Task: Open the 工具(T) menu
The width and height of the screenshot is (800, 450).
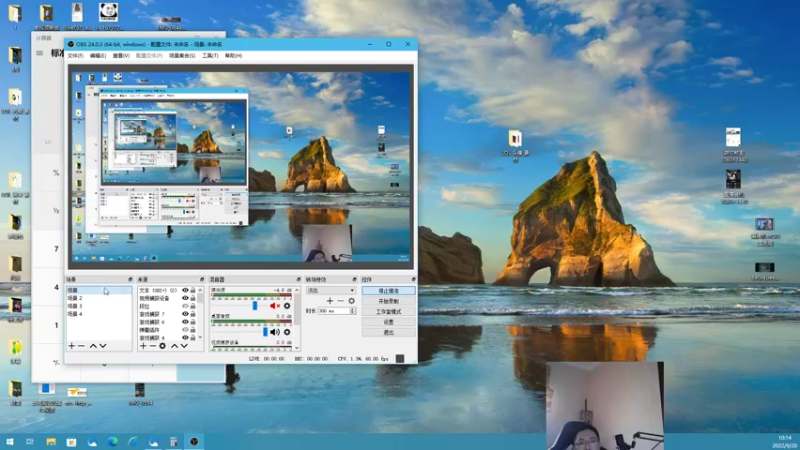Action: pyautogui.click(x=210, y=56)
